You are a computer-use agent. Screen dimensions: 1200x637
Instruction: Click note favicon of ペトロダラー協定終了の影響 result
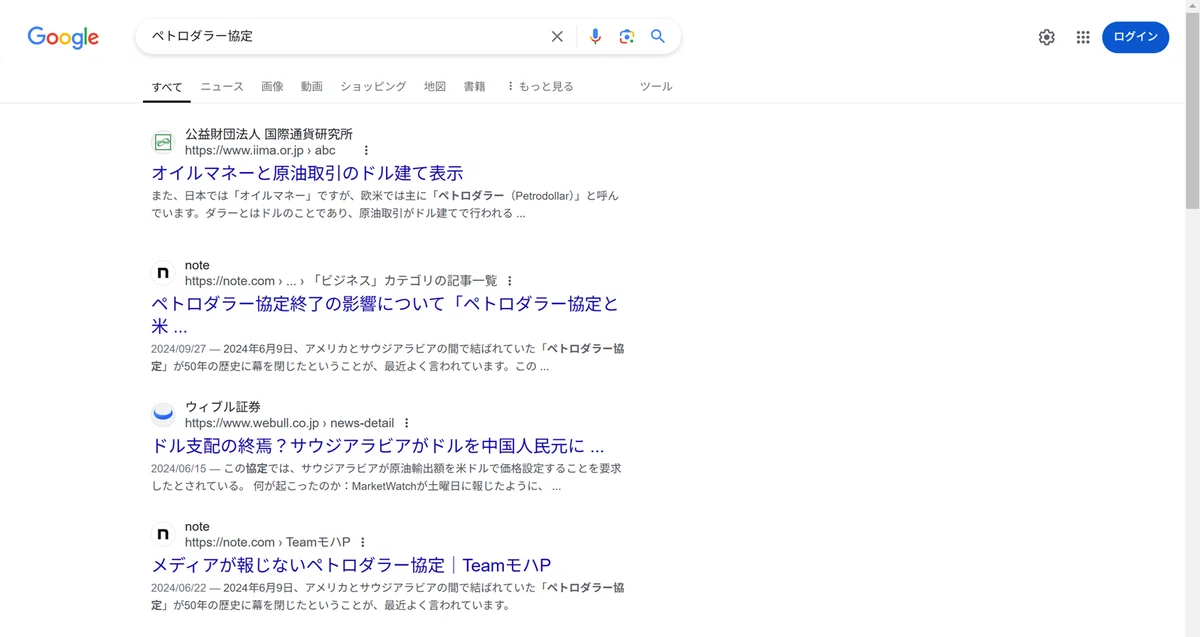pyautogui.click(x=163, y=273)
